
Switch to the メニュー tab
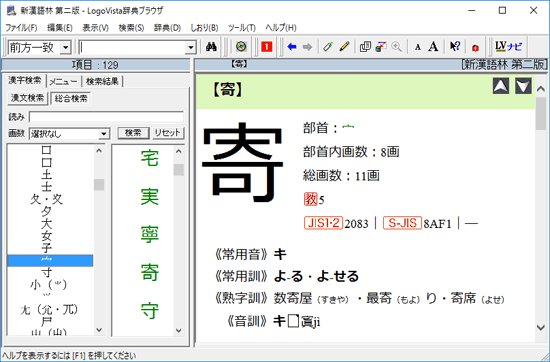63,82
